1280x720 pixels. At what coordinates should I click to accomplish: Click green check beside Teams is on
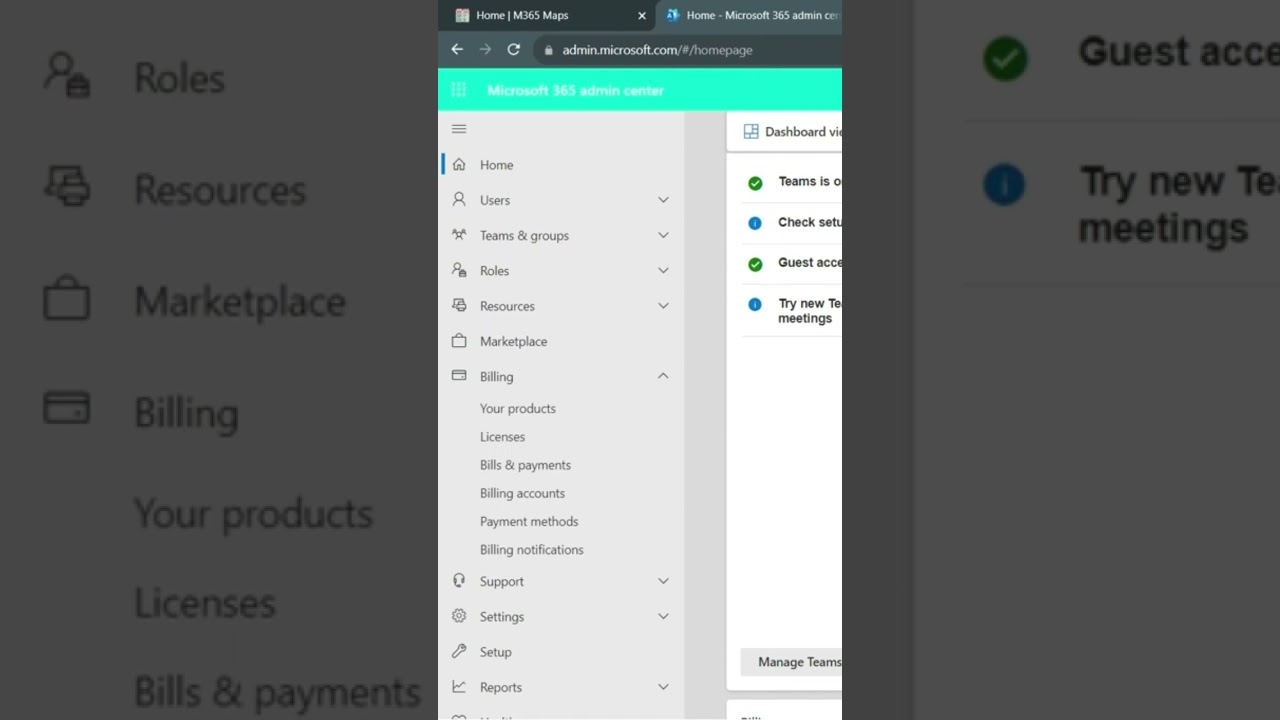tap(755, 183)
